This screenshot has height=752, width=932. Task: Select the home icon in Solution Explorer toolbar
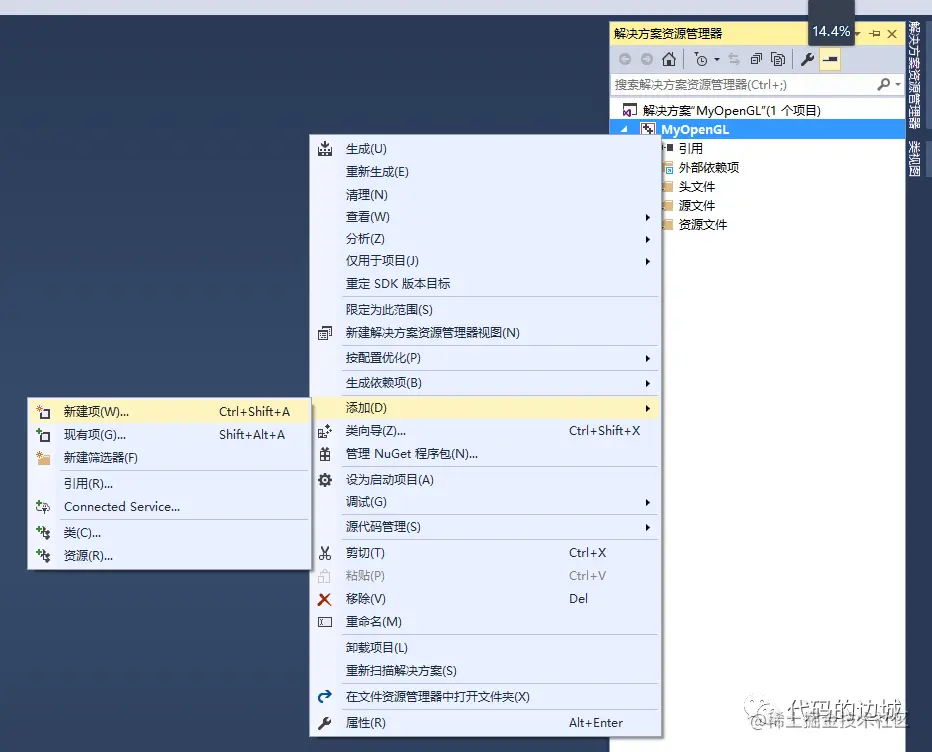(668, 59)
